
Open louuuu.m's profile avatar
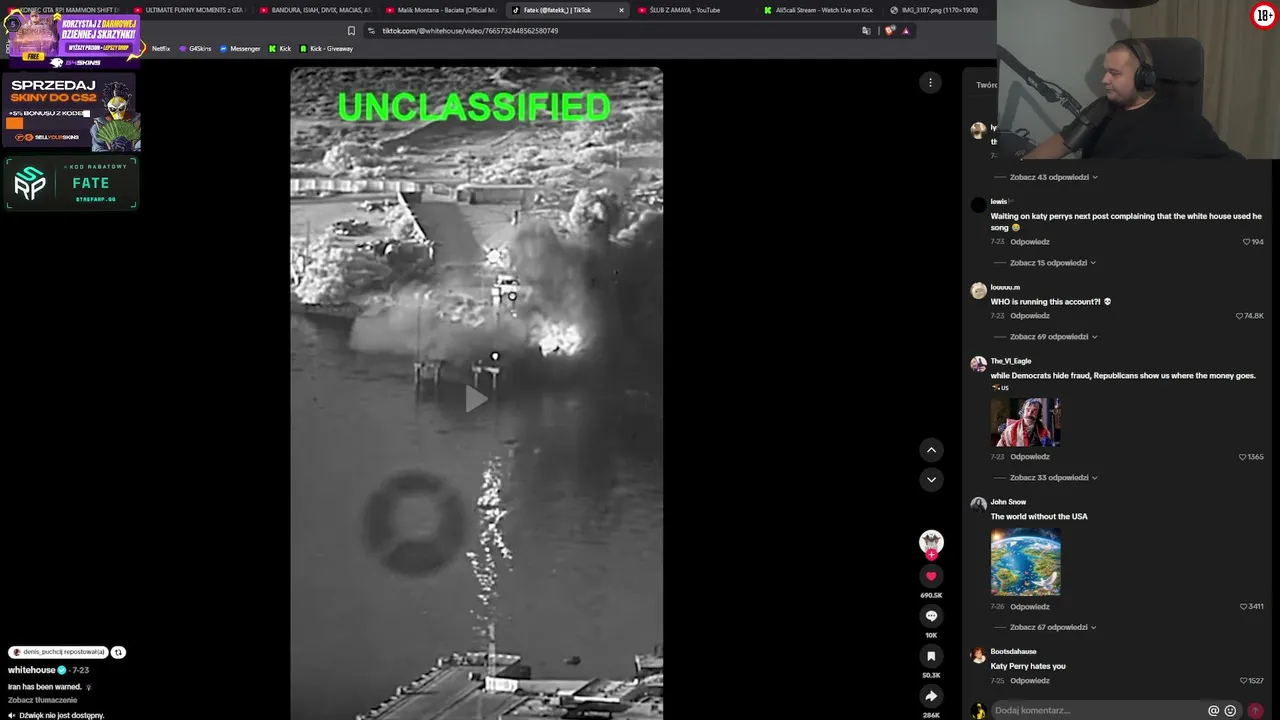978,291
